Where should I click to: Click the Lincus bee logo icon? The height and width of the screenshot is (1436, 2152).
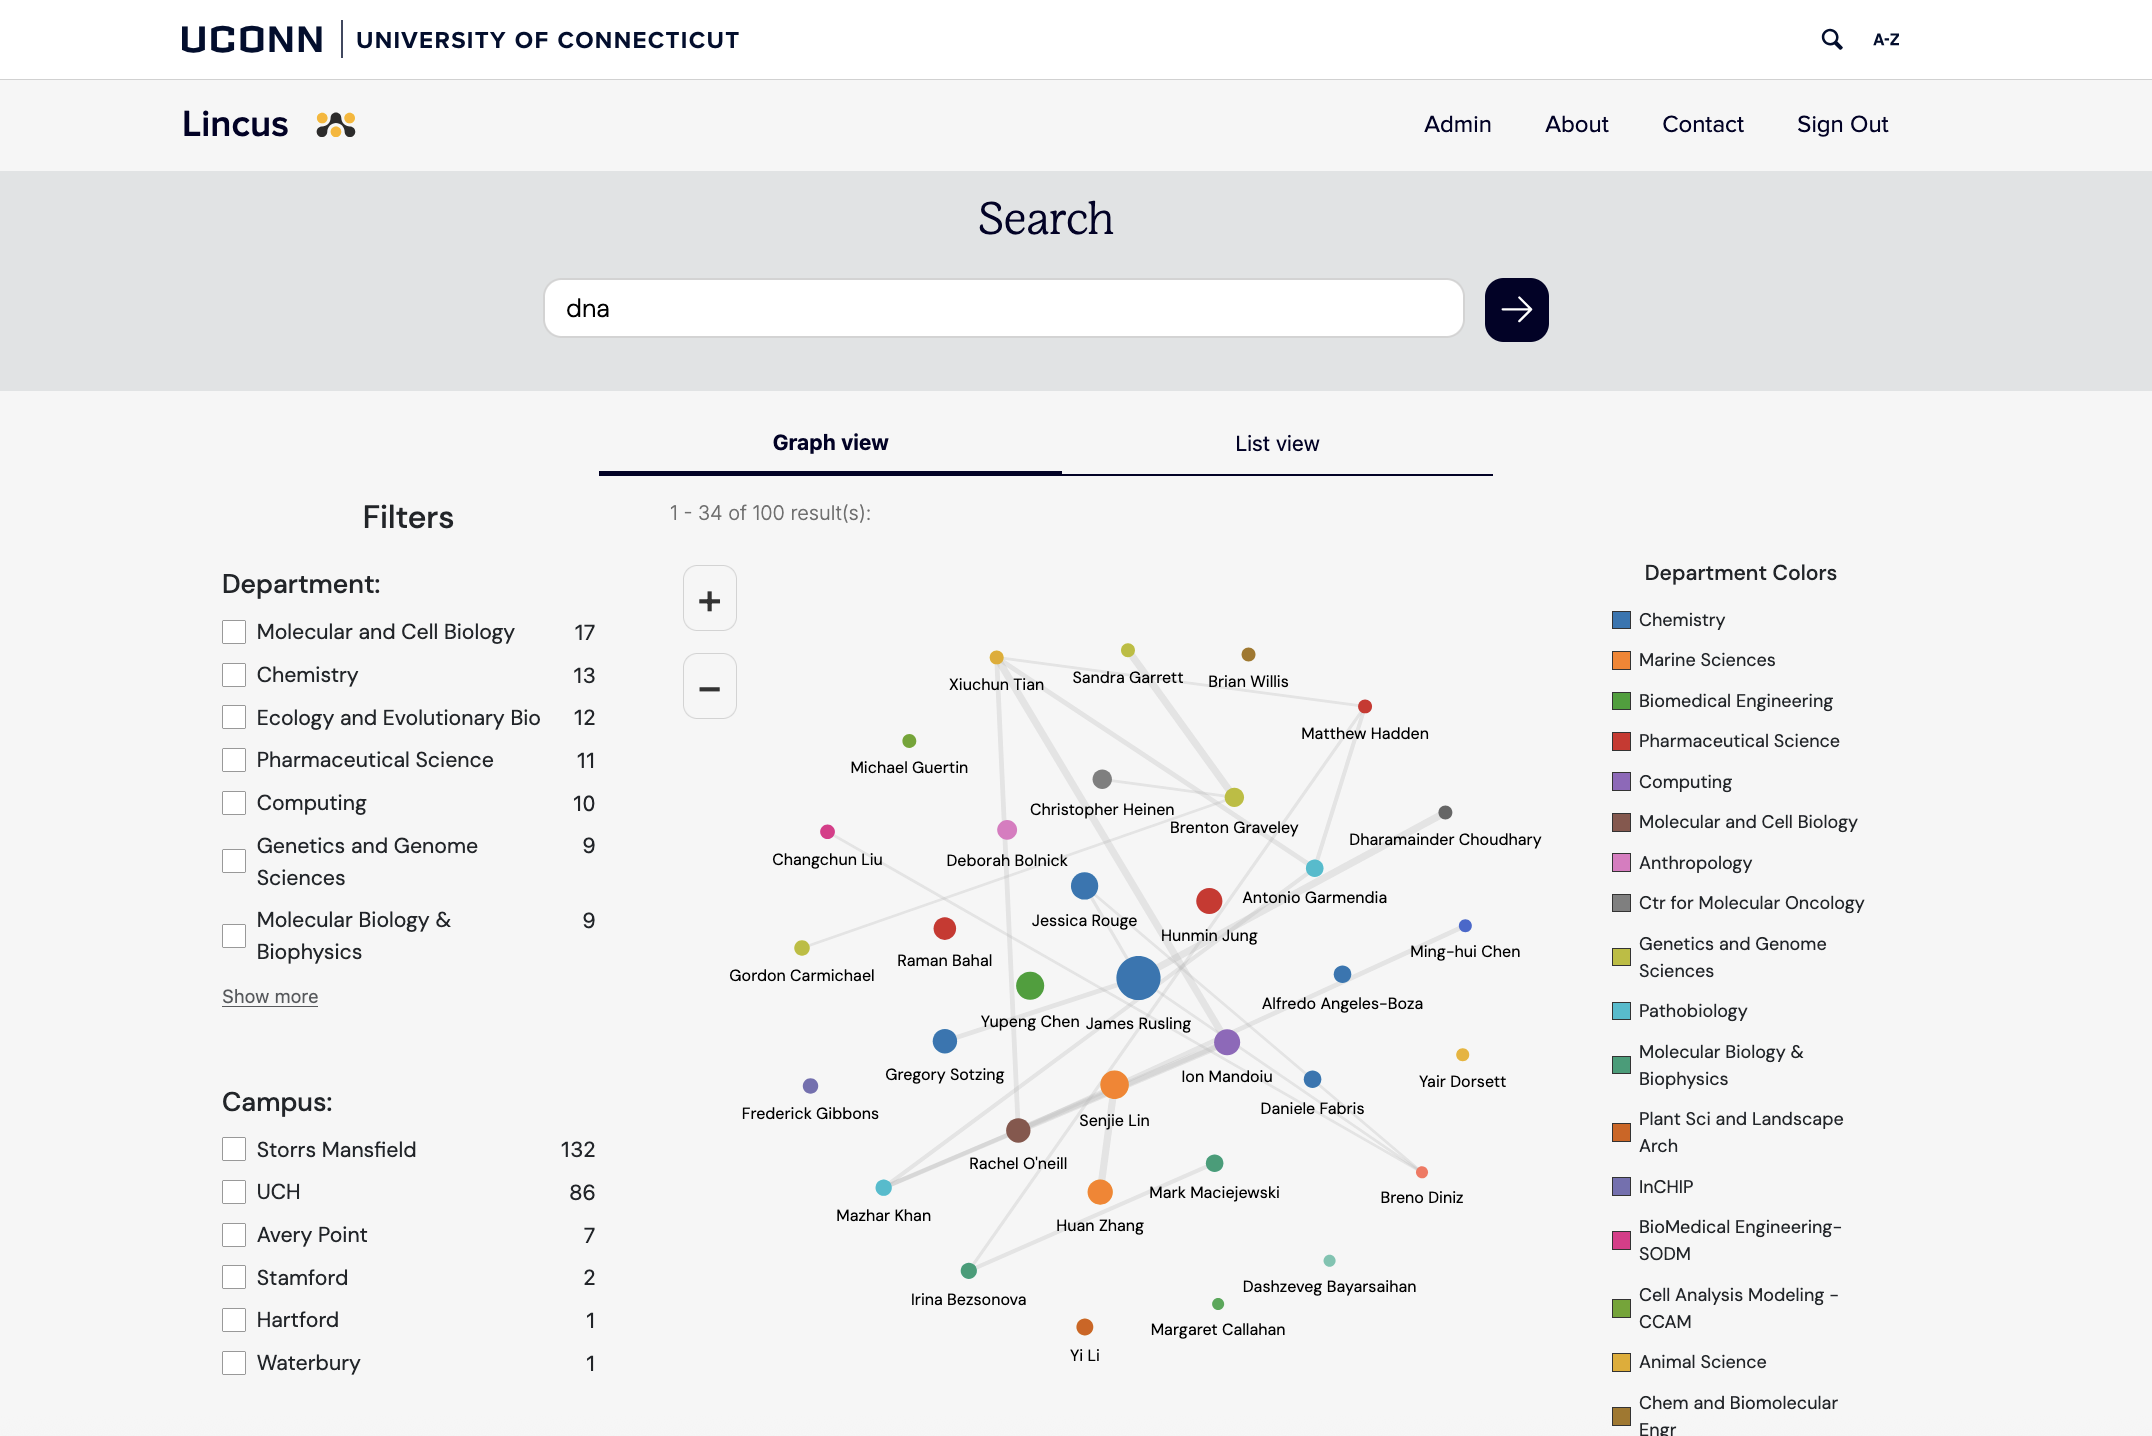335,124
